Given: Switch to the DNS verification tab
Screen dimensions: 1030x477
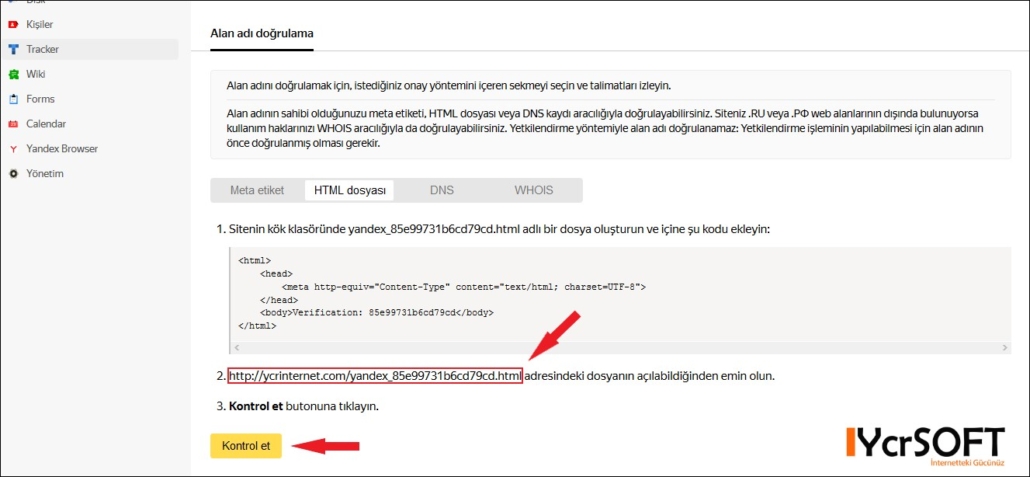Looking at the screenshot, I should (x=441, y=191).
